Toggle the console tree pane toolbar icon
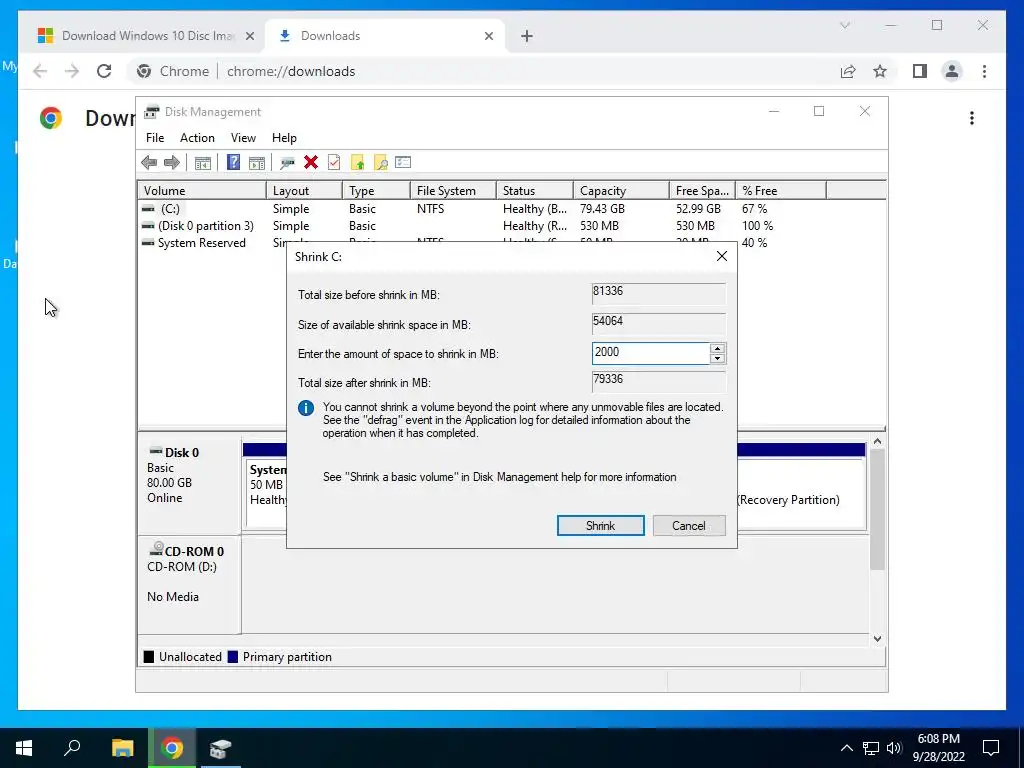1024x768 pixels. pos(202,163)
